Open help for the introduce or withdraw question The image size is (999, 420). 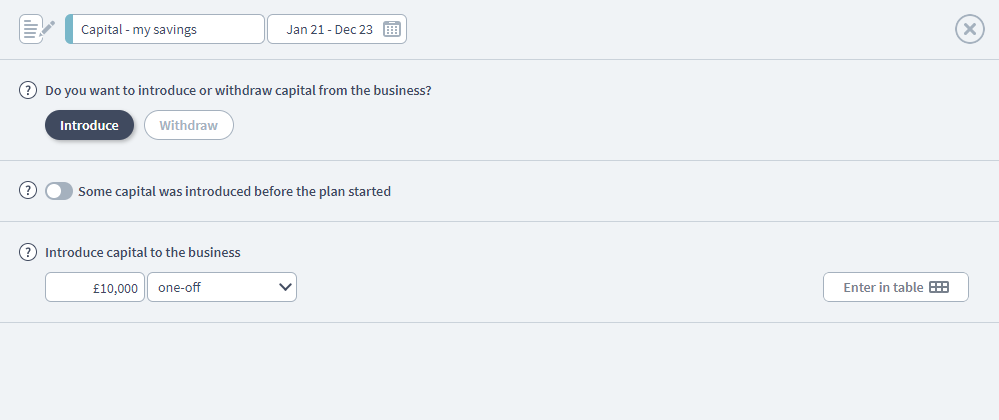coord(29,90)
